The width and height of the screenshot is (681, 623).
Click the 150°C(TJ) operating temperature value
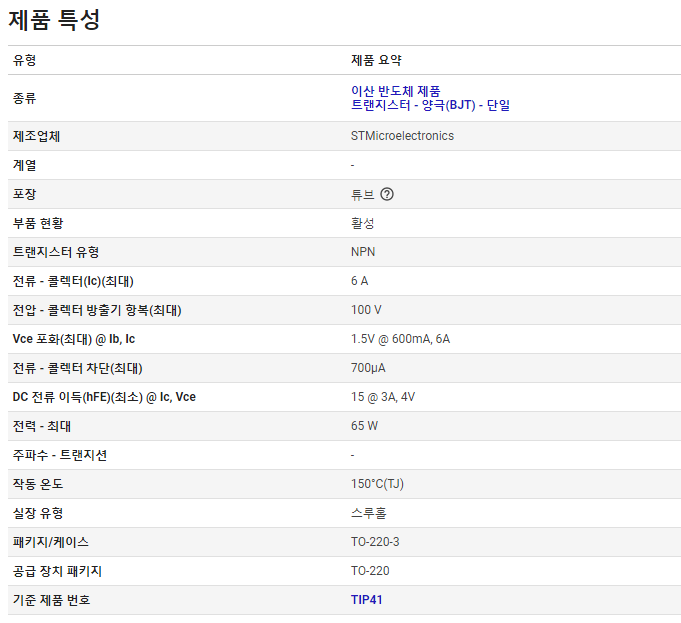[x=377, y=484]
